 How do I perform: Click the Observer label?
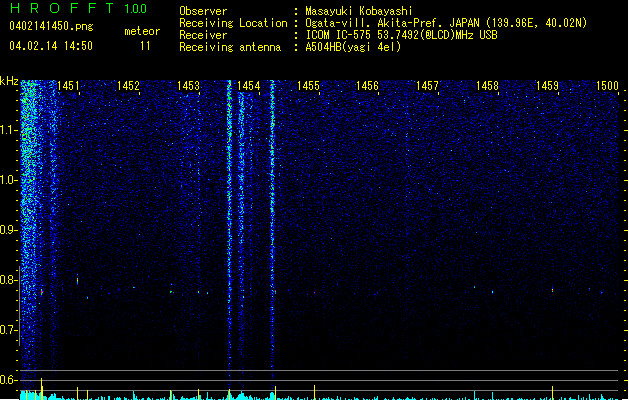203,11
